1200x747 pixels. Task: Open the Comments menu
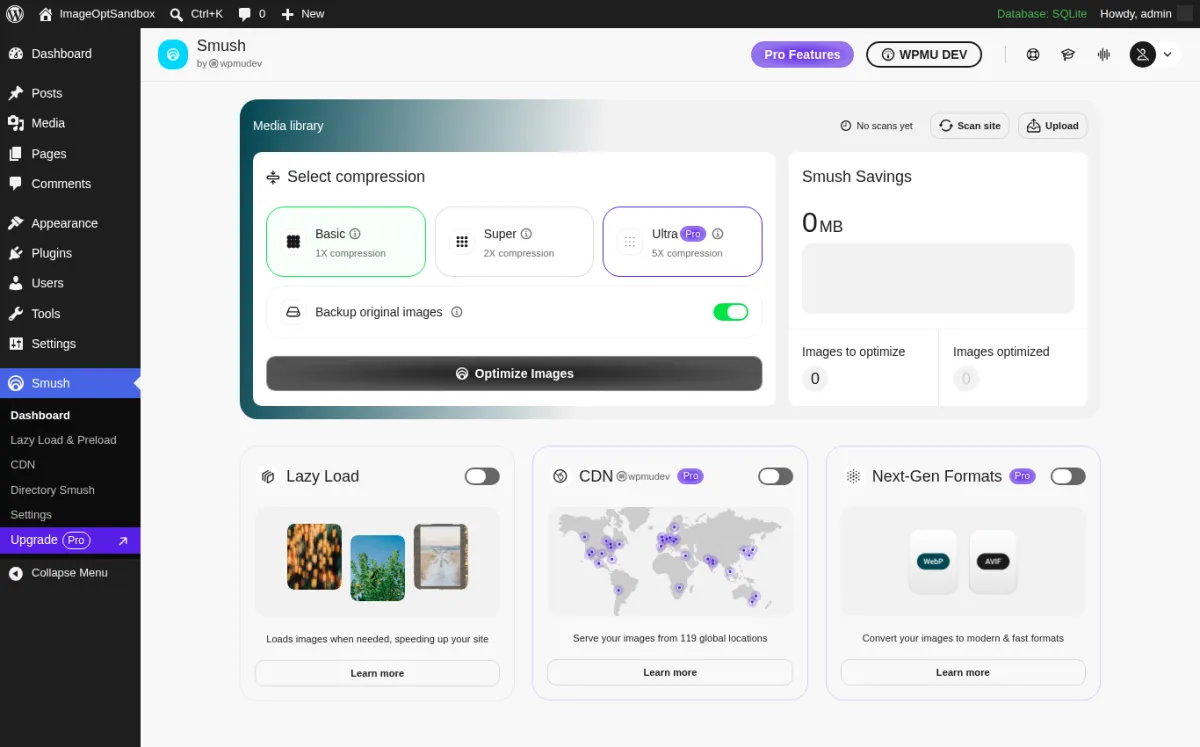70,184
